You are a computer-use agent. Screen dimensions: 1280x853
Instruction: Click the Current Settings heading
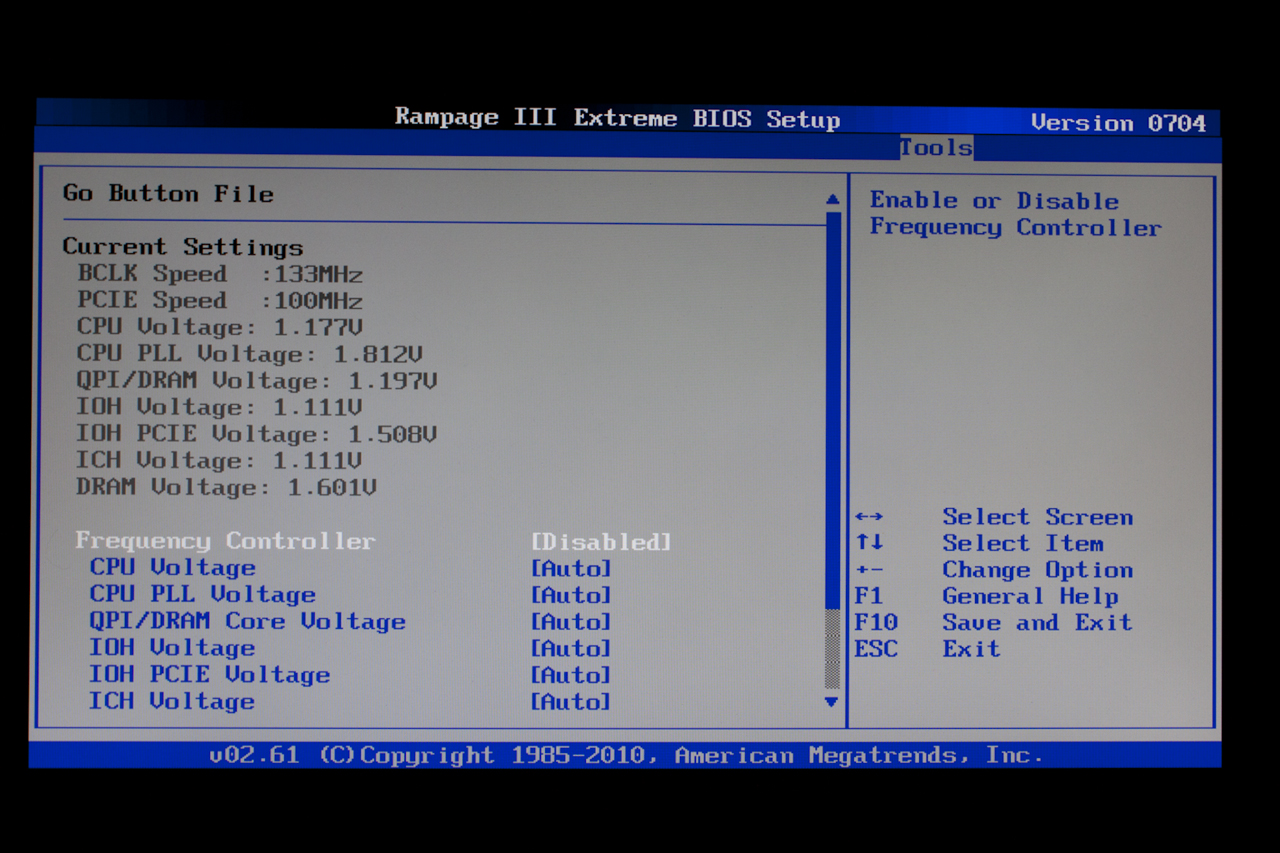183,247
